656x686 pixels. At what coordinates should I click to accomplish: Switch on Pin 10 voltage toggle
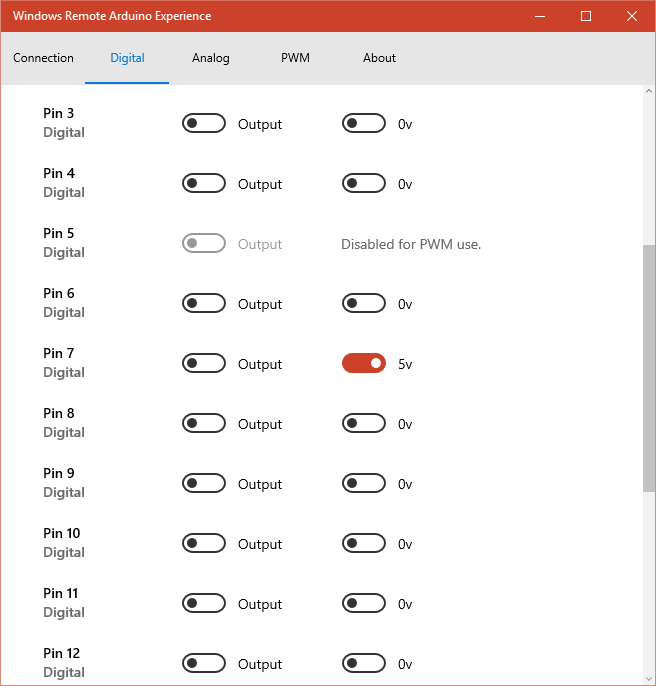(x=364, y=544)
